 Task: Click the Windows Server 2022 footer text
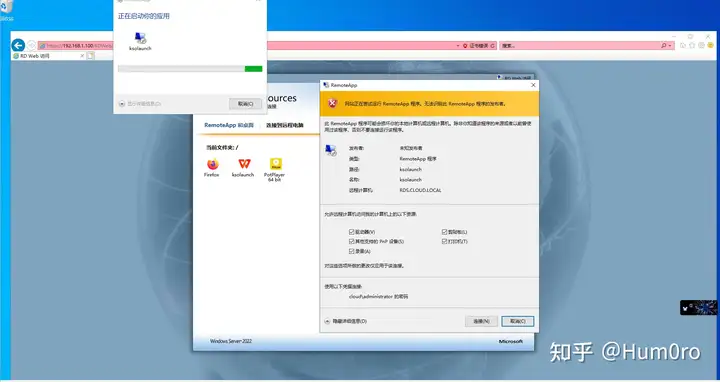(231, 341)
